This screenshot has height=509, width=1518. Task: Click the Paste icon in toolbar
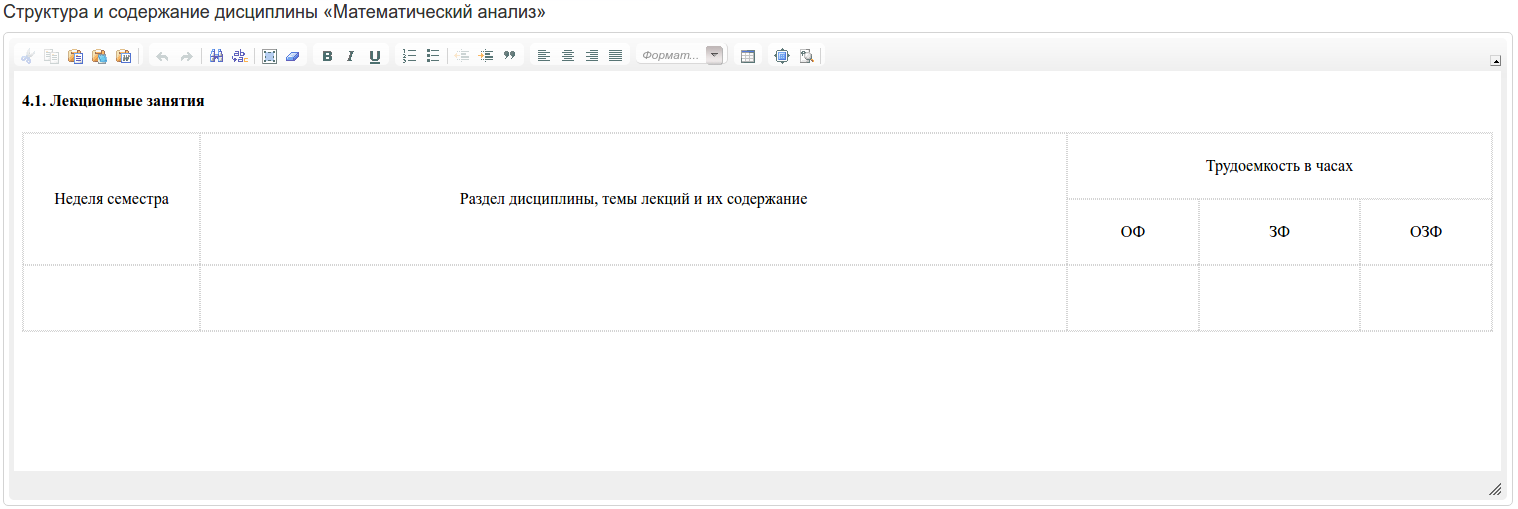(75, 56)
